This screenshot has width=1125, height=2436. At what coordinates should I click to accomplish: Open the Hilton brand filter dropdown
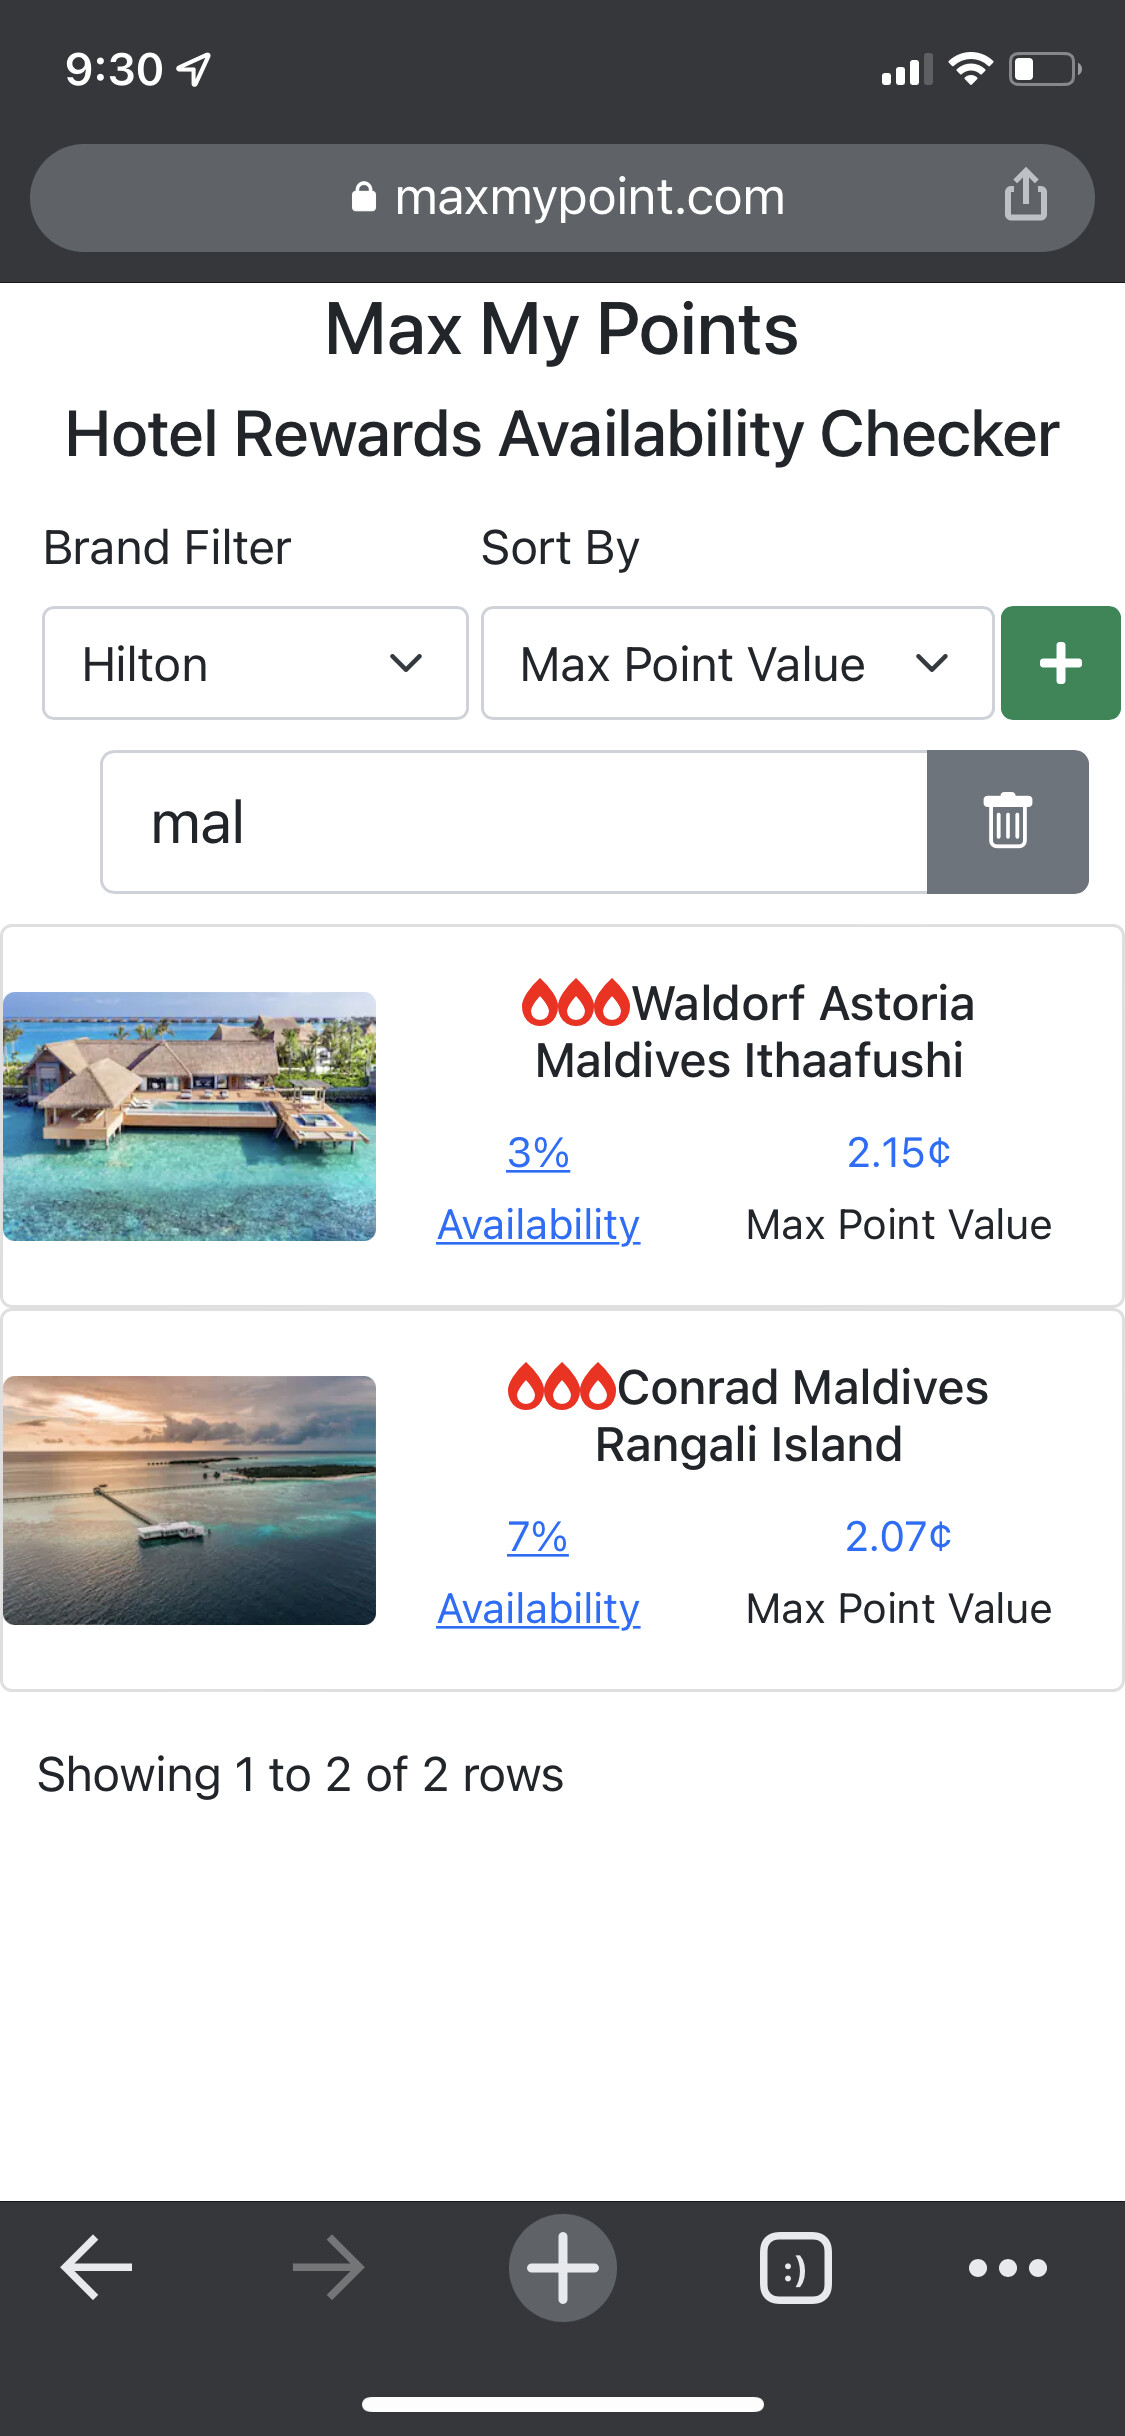(255, 663)
